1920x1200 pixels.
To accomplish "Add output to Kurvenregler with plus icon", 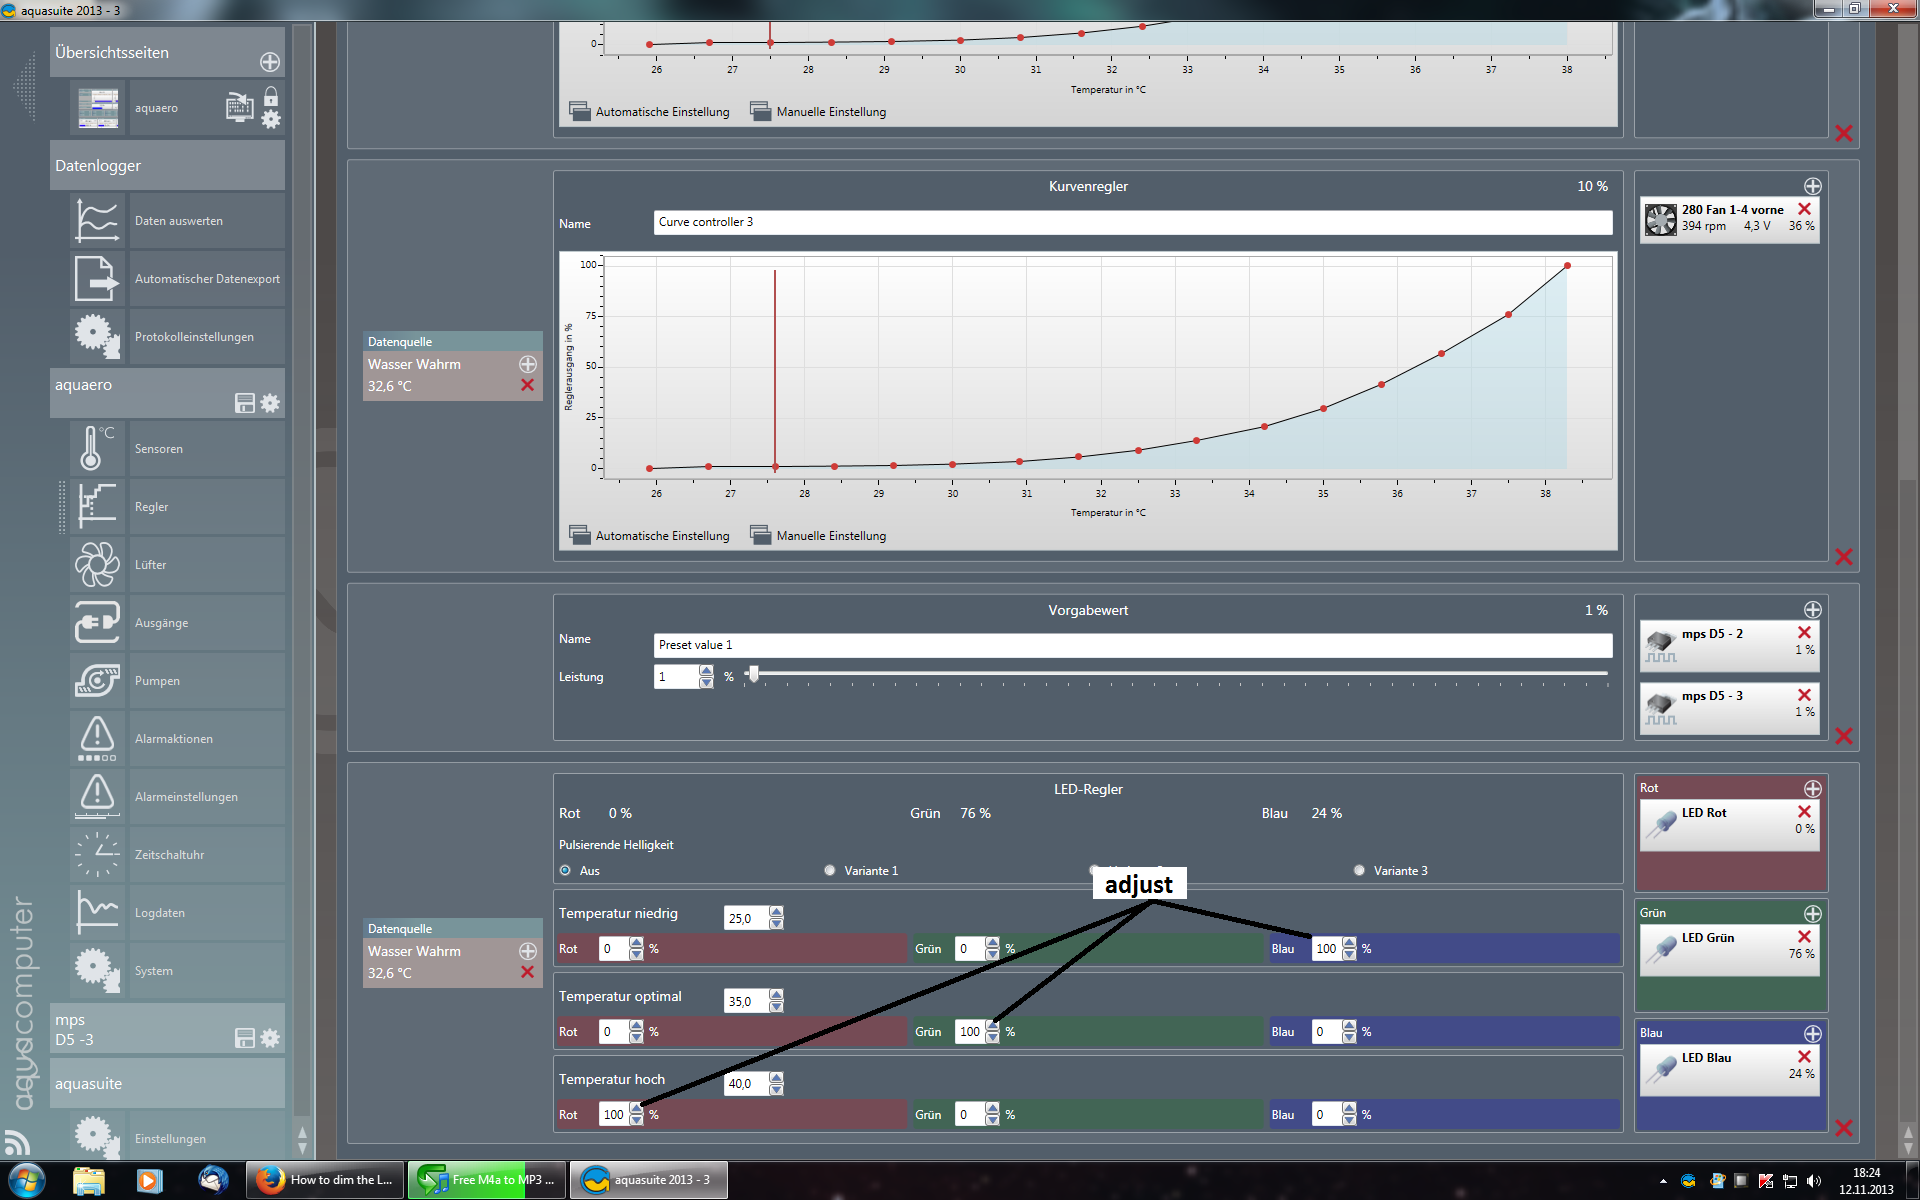I will (x=1812, y=187).
